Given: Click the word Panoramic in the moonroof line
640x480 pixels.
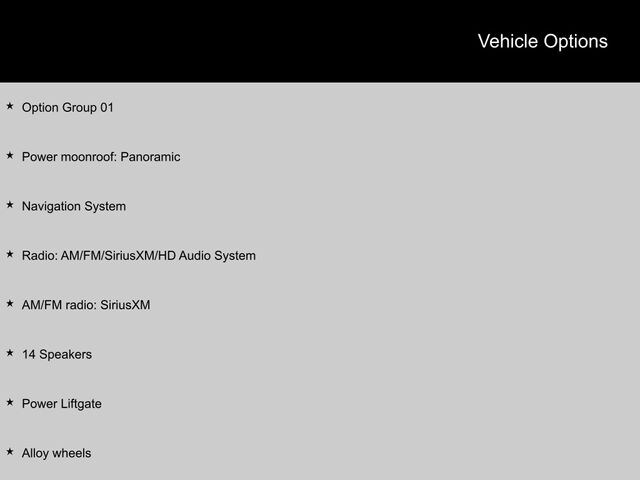Looking at the screenshot, I should point(150,157).
